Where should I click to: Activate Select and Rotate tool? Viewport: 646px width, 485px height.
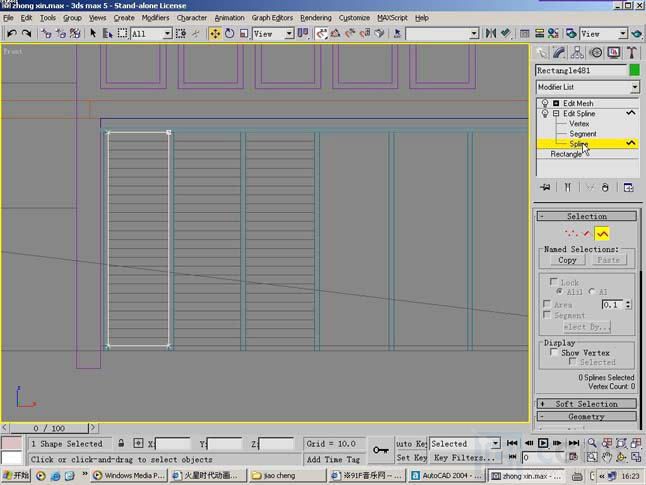[229, 33]
